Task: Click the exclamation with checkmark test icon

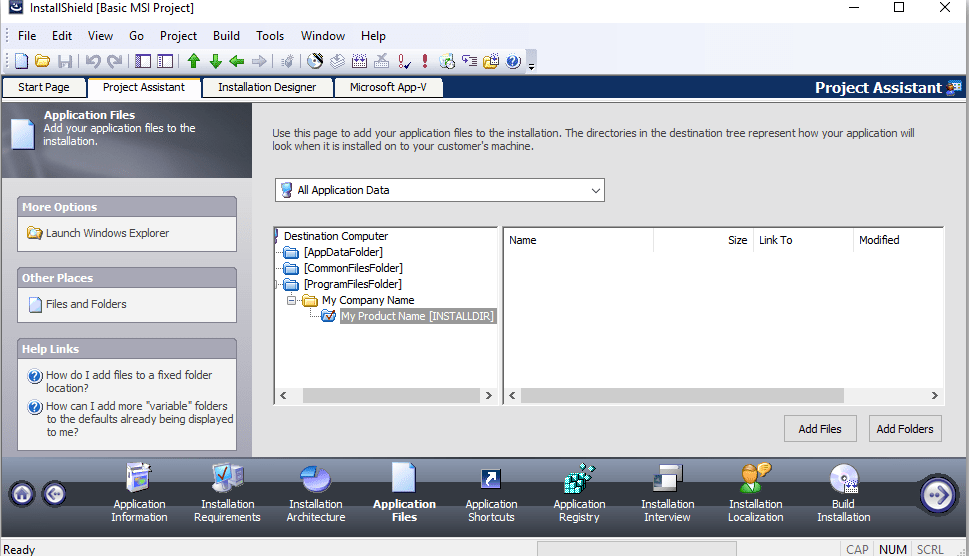Action: (404, 61)
